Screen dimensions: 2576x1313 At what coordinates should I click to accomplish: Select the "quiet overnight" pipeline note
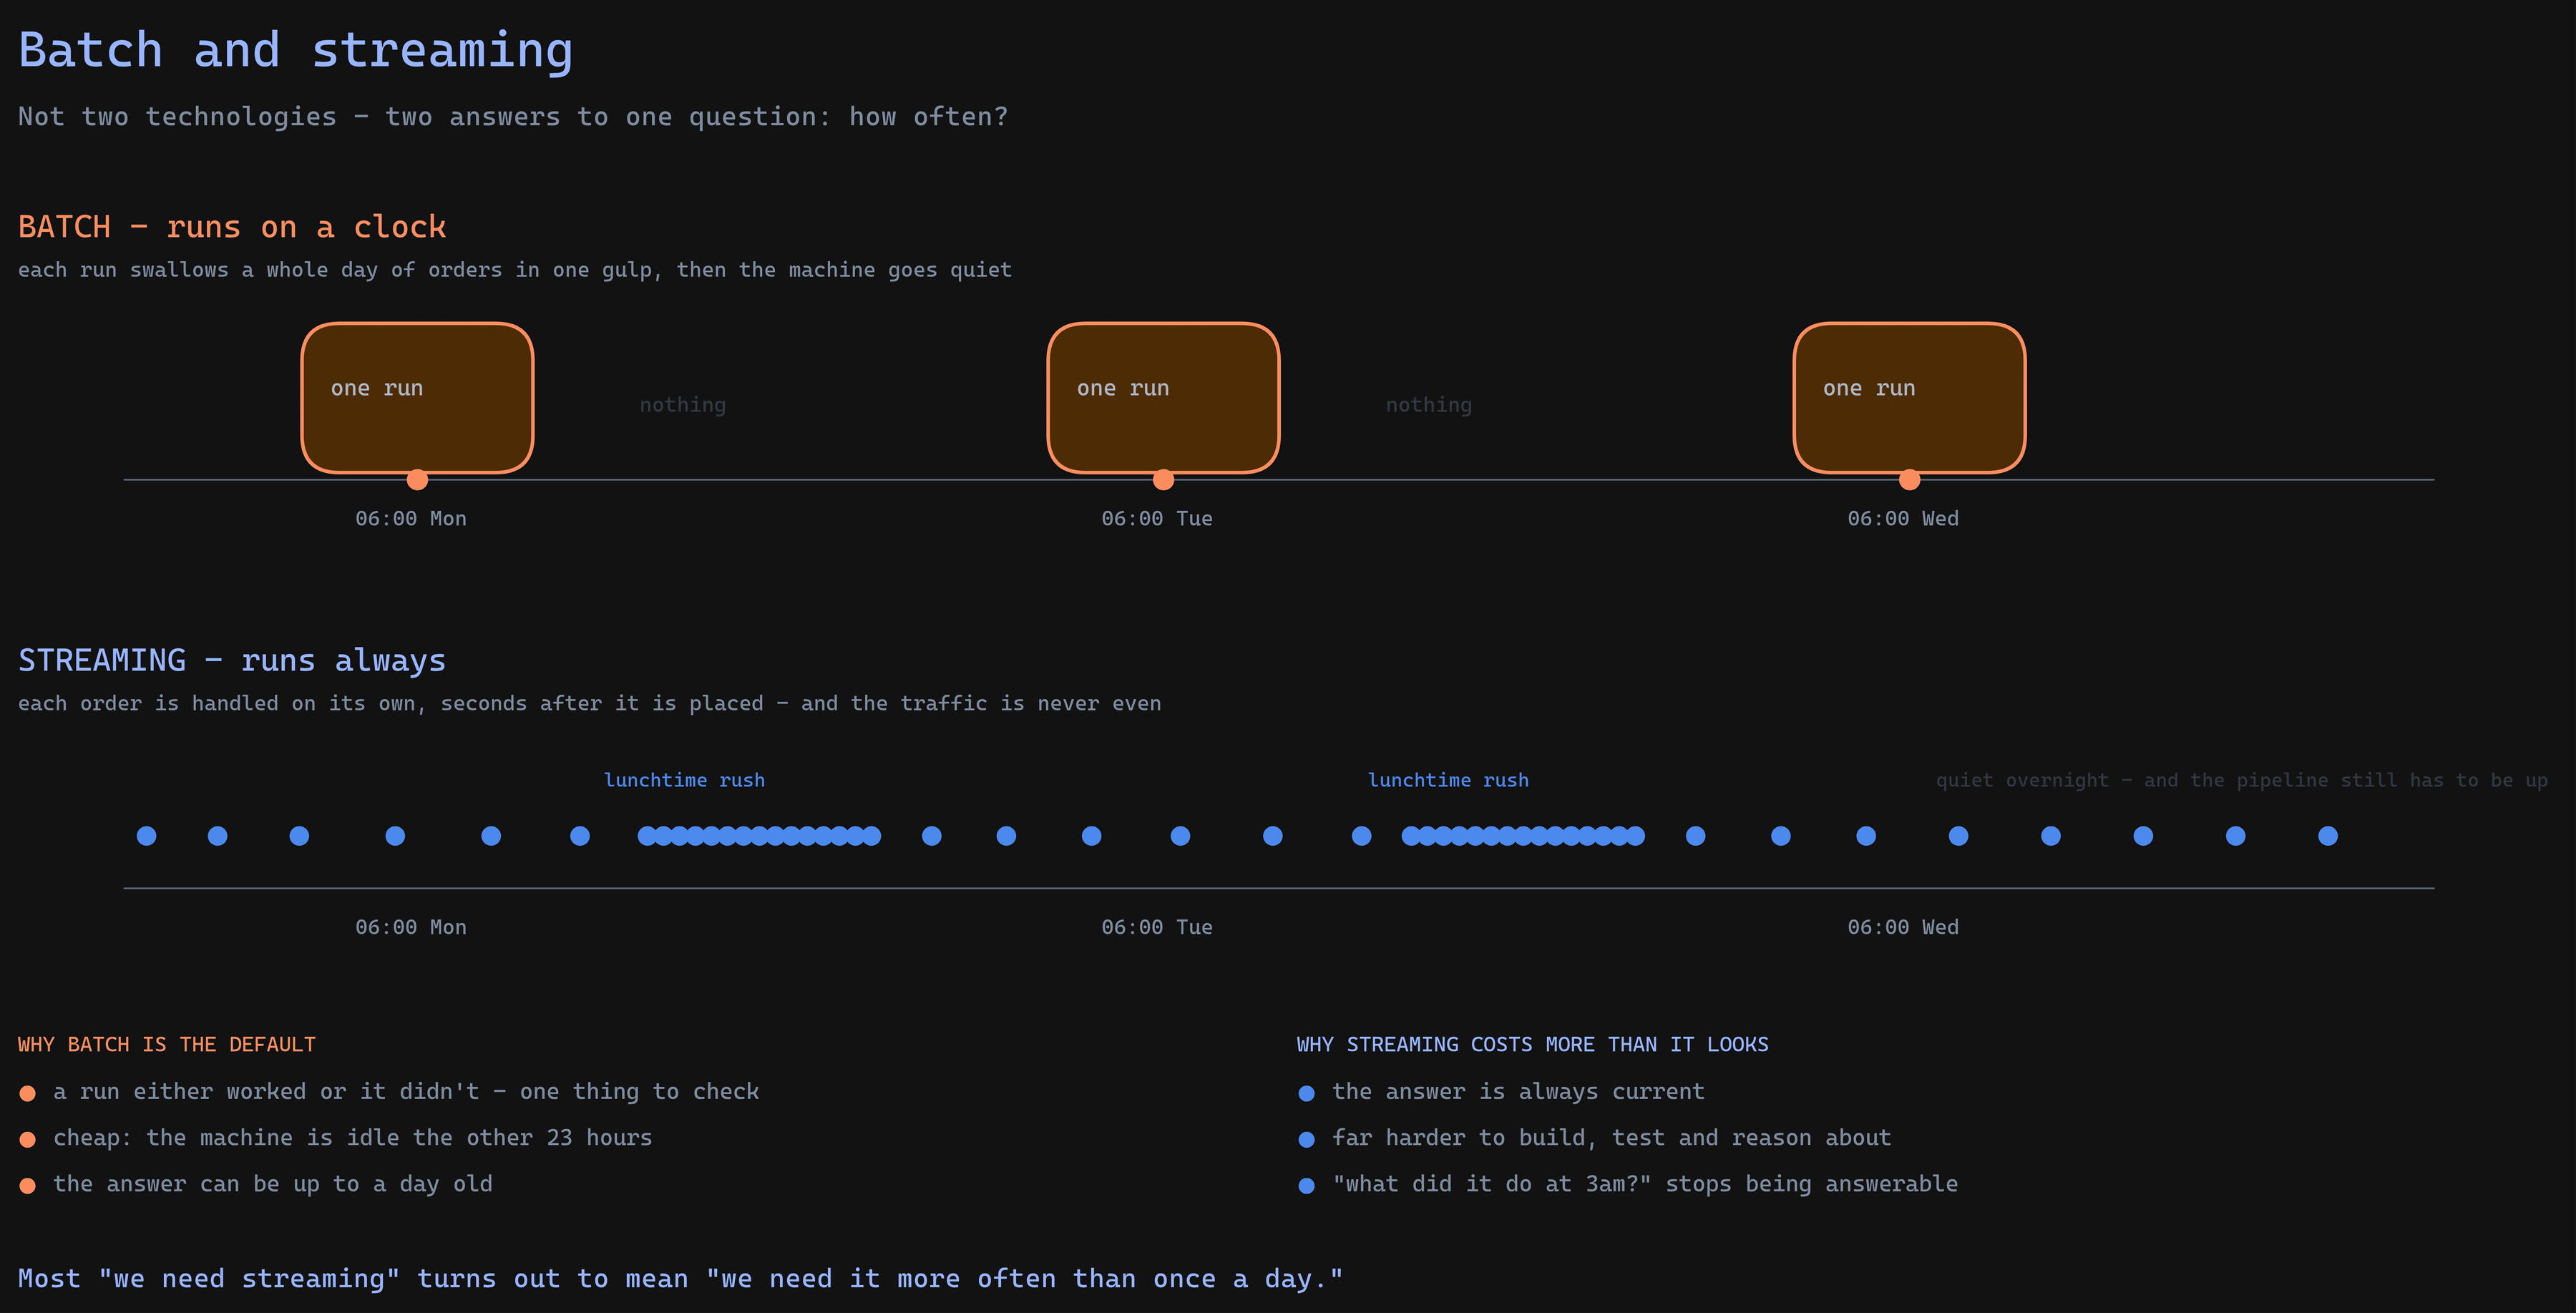2241,780
